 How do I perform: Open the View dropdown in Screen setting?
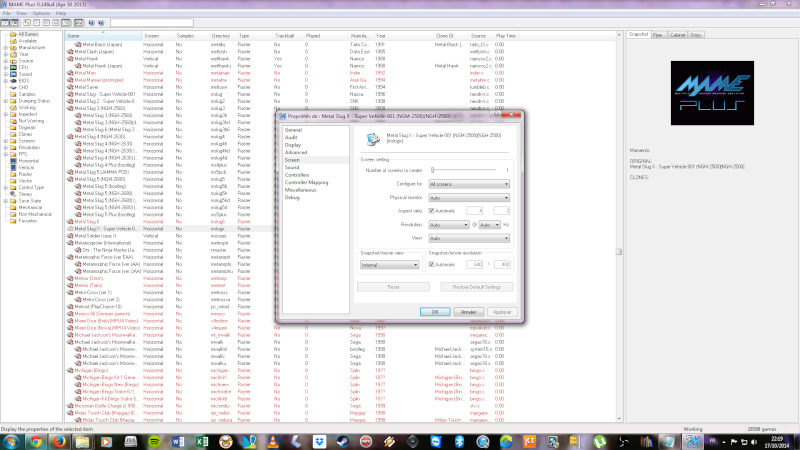(x=469, y=238)
